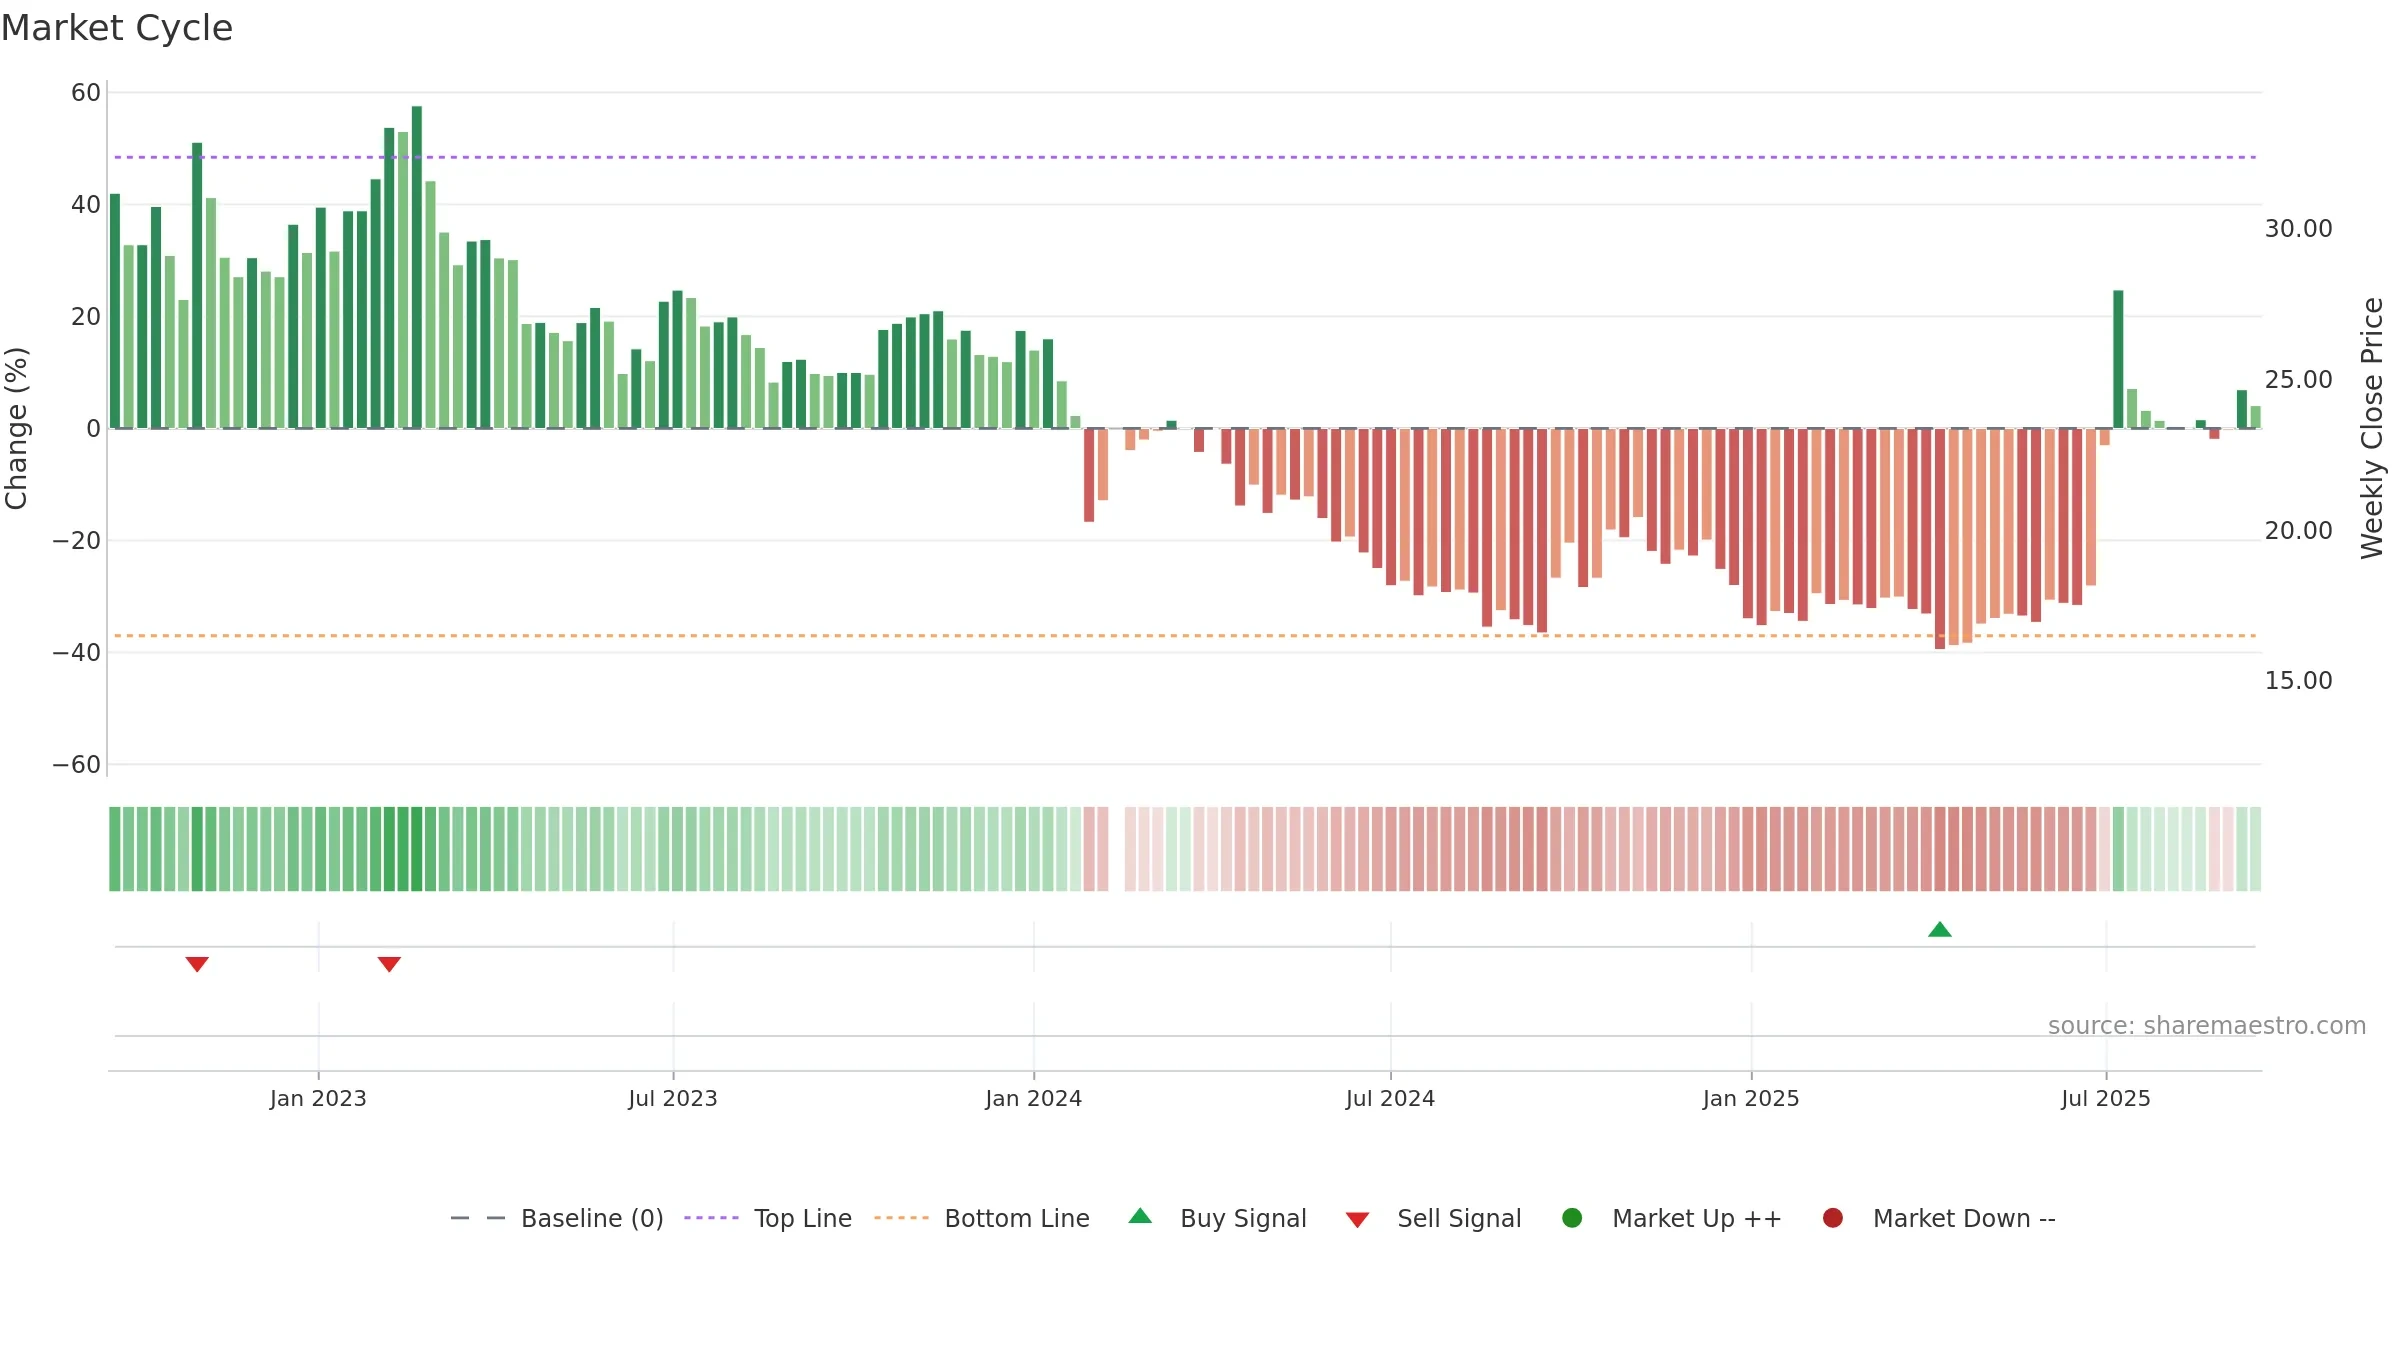Toggle the Baseline (0) legend entry
Image resolution: width=2400 pixels, height=1350 pixels.
[x=557, y=1218]
